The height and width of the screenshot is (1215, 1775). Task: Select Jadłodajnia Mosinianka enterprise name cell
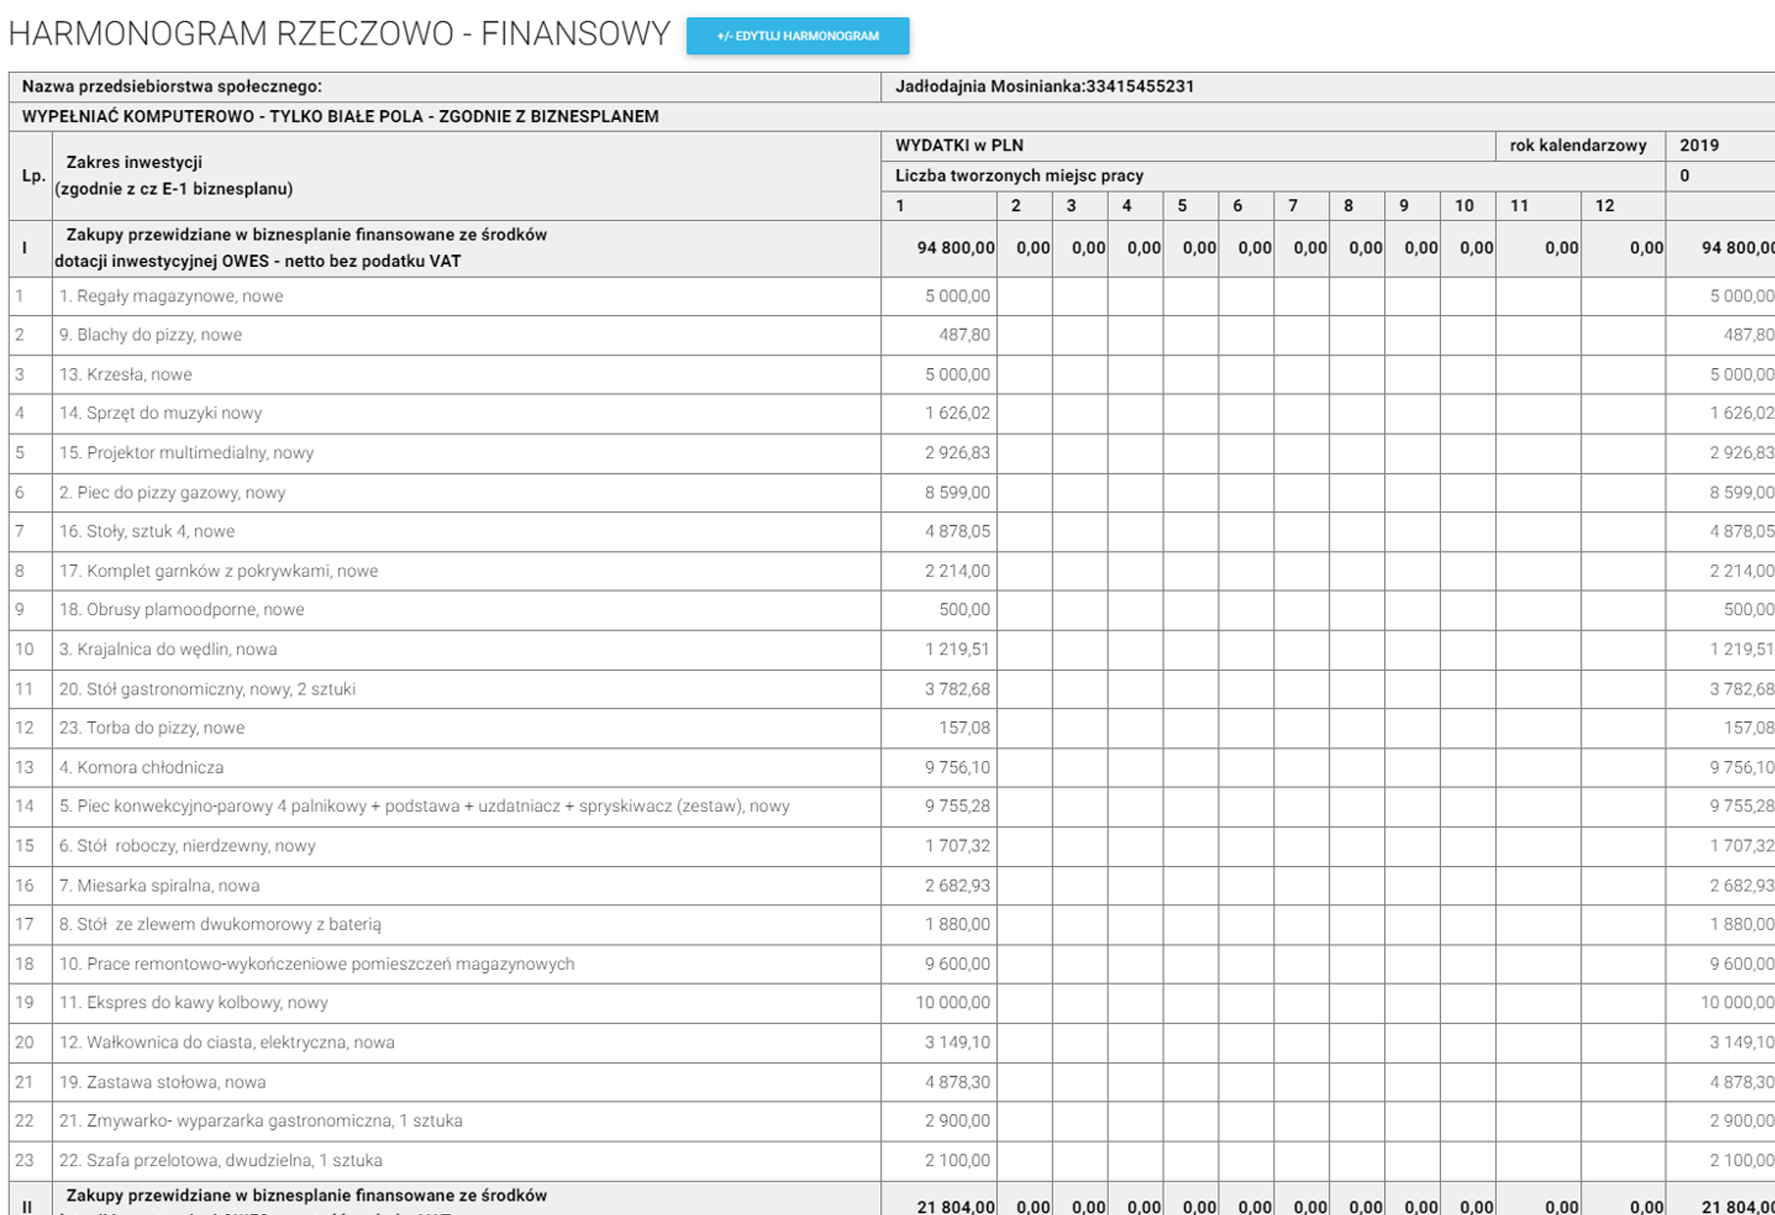(x=1044, y=87)
